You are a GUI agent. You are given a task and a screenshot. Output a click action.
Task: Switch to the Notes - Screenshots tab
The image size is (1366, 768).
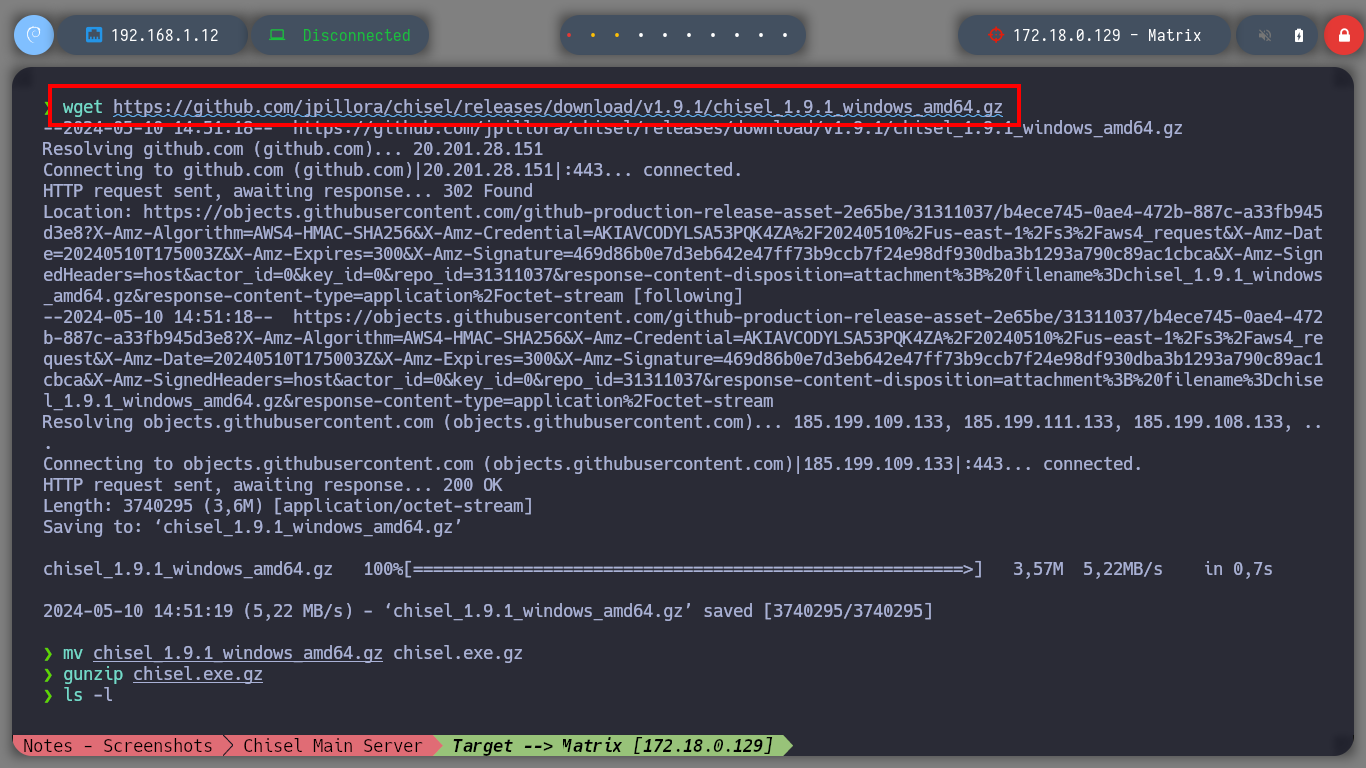(117, 746)
